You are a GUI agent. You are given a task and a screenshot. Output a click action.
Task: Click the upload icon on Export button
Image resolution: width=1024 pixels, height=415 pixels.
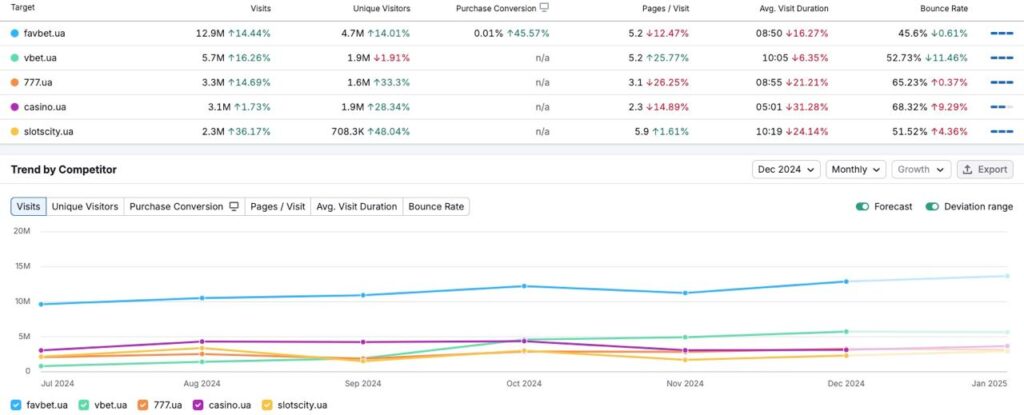click(x=968, y=169)
